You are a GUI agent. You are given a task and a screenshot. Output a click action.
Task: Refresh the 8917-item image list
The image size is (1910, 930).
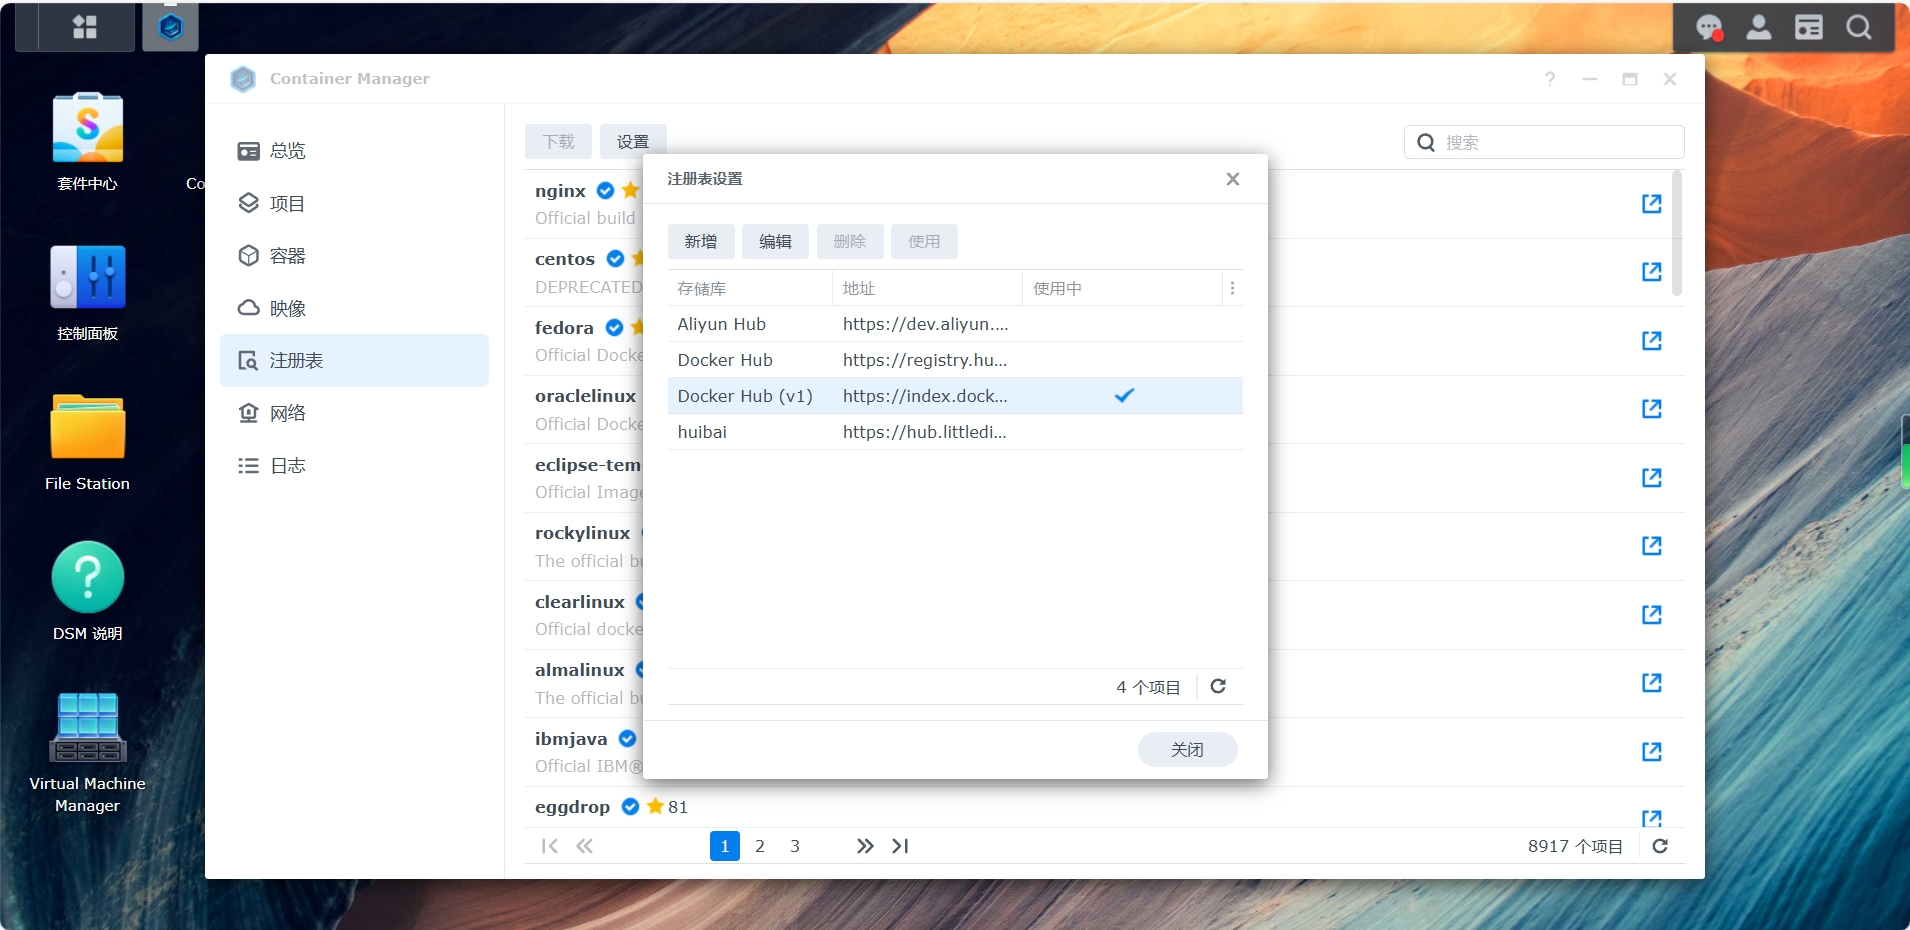coord(1660,846)
